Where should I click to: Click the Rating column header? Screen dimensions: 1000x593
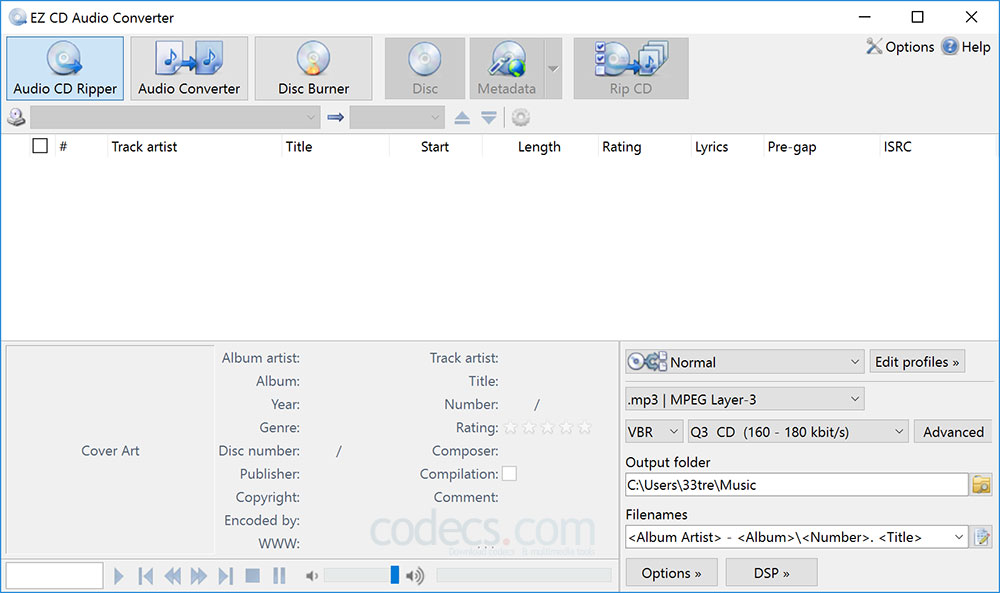click(622, 147)
